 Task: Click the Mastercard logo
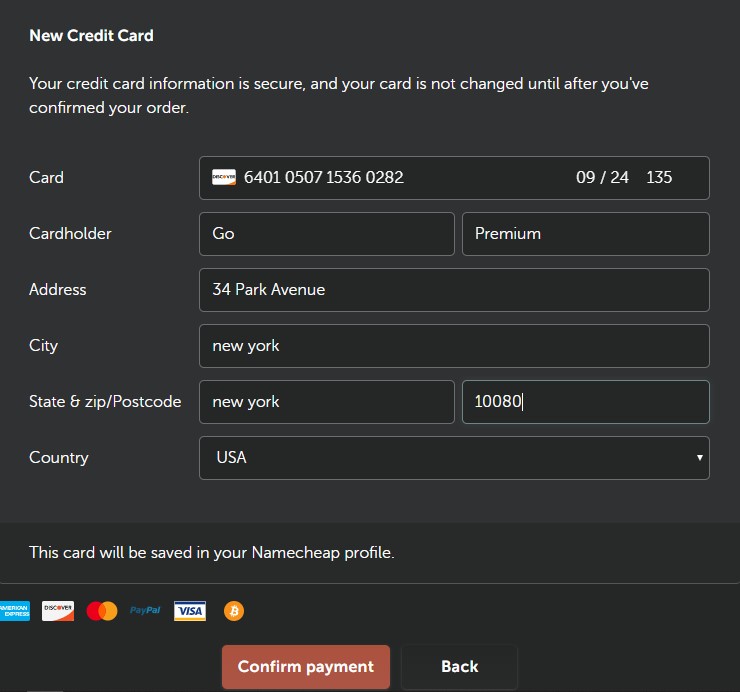pyautogui.click(x=102, y=611)
